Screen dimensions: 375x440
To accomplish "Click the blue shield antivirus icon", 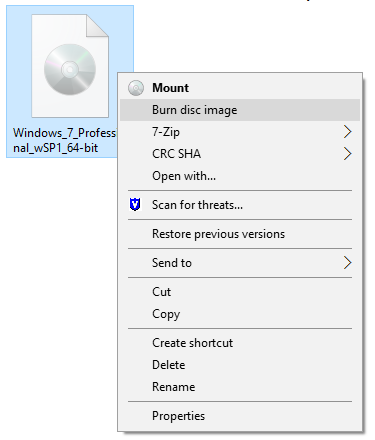I will point(135,204).
